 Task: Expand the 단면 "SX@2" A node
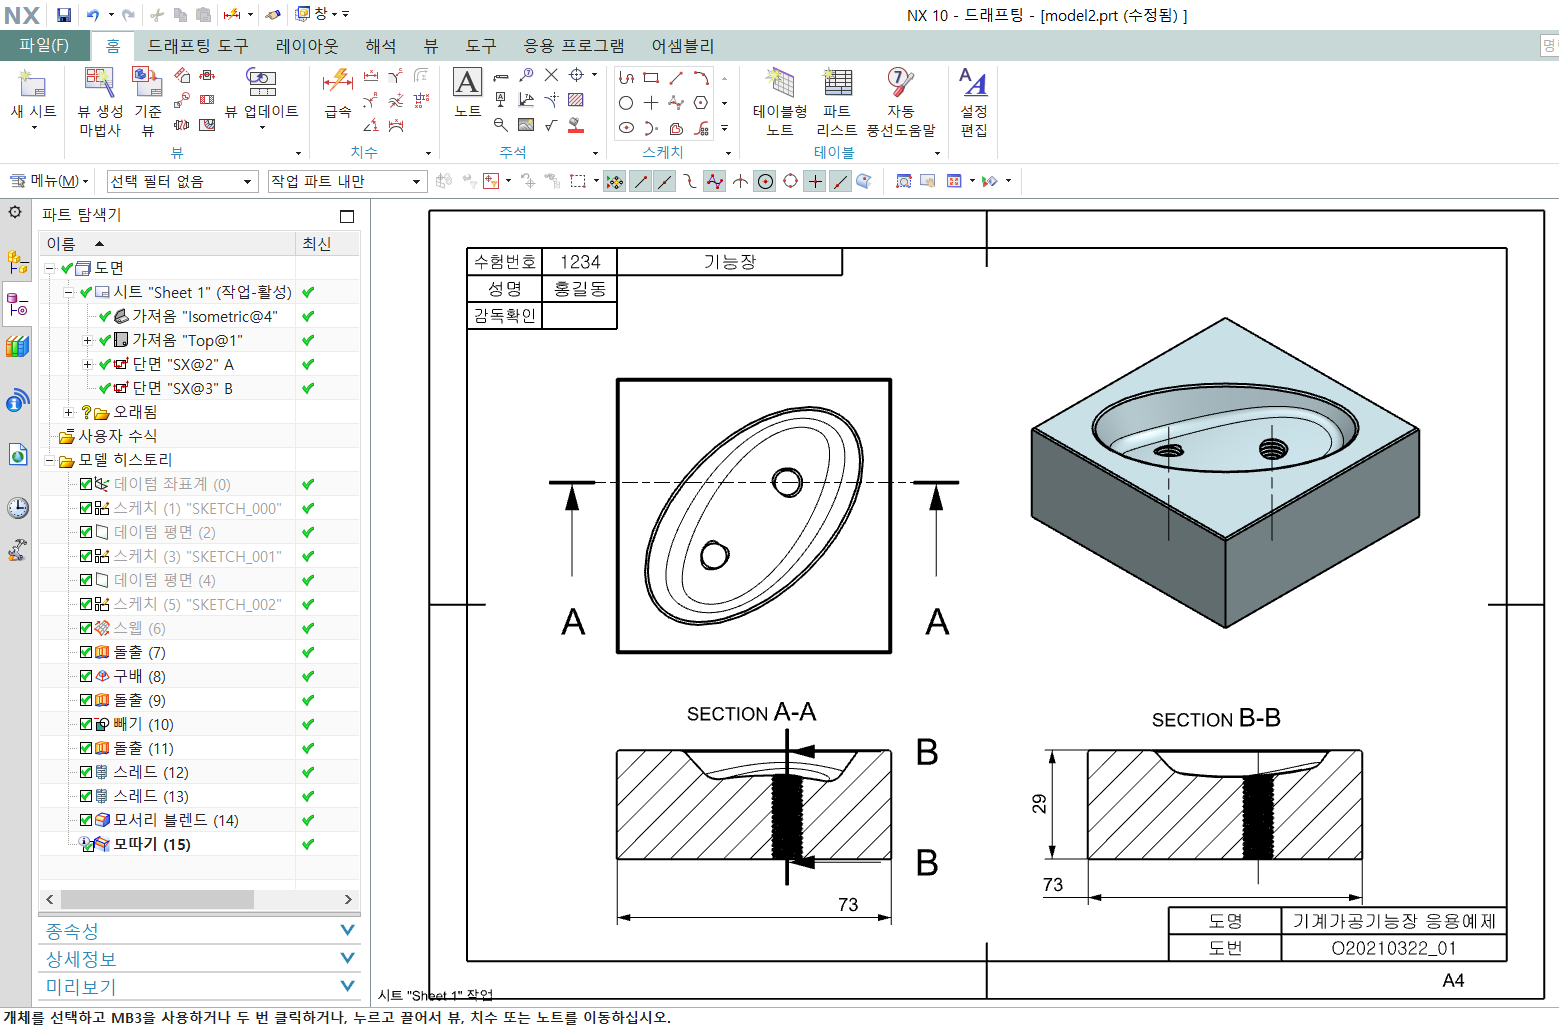click(x=88, y=364)
